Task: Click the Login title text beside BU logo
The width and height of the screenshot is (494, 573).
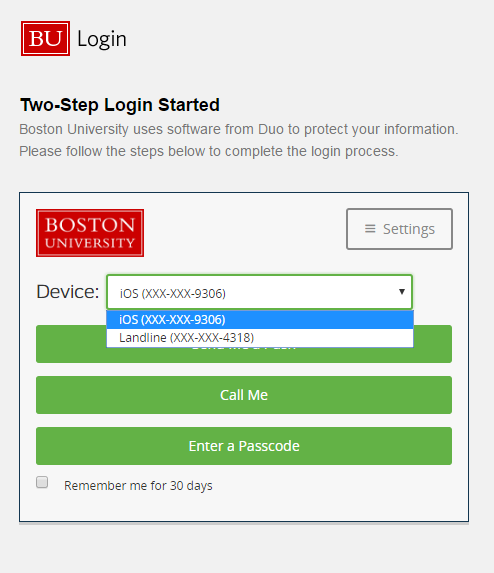Action: pyautogui.click(x=102, y=39)
